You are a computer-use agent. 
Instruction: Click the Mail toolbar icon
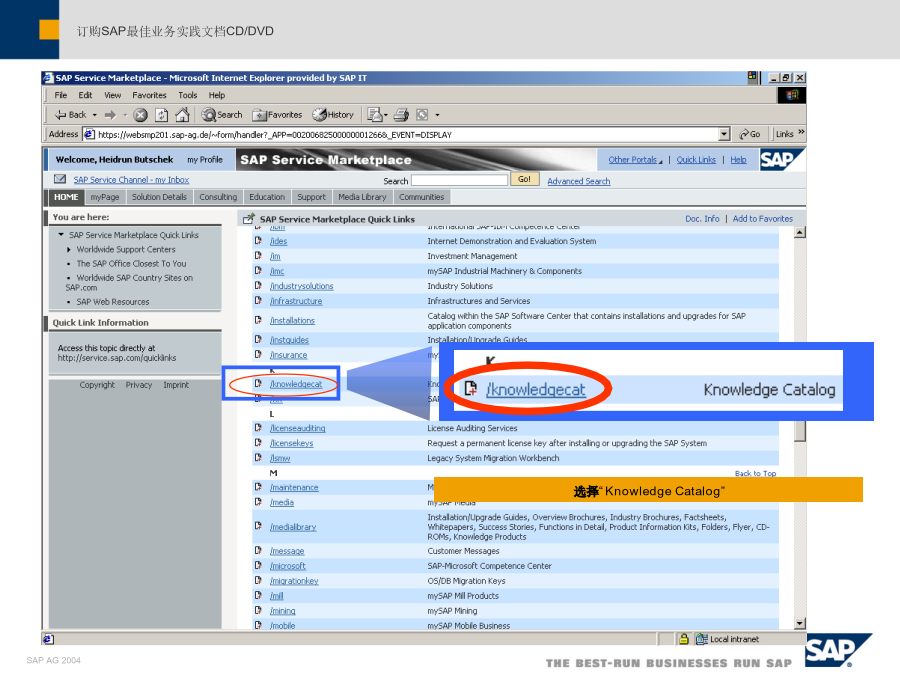(x=375, y=115)
